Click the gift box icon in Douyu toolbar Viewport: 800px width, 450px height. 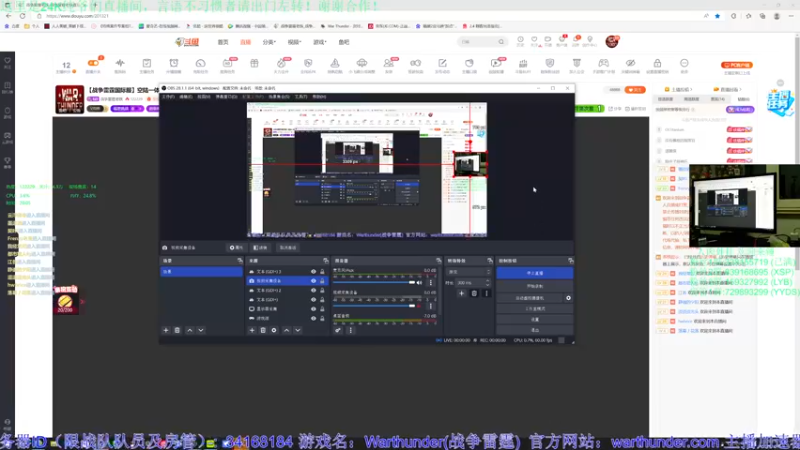tap(254, 63)
